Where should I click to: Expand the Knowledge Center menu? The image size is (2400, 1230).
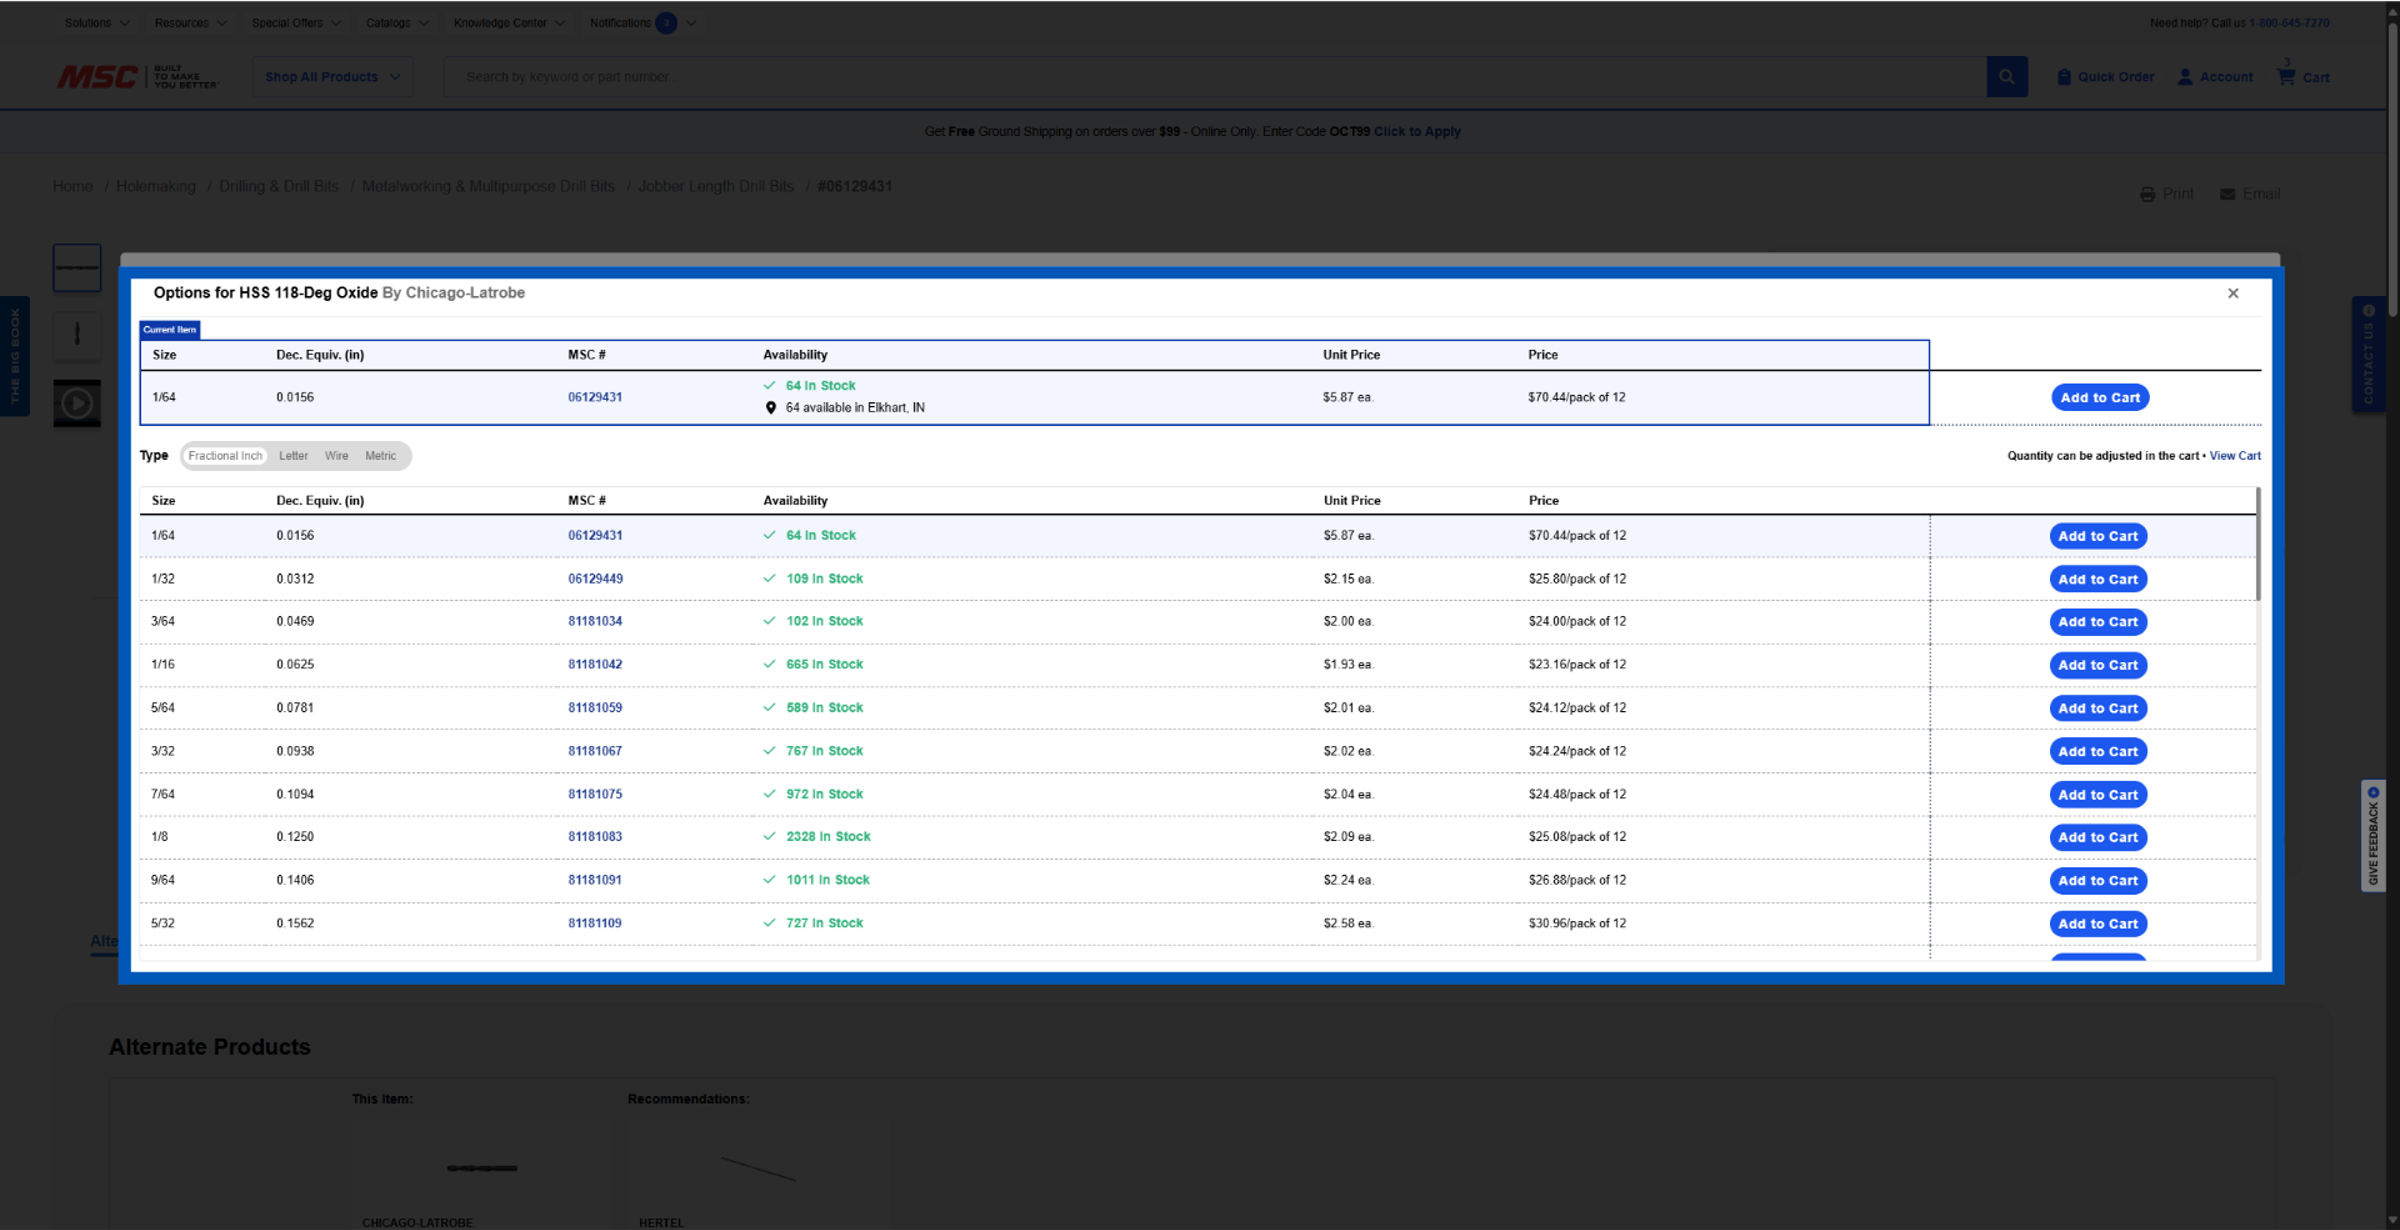click(509, 23)
